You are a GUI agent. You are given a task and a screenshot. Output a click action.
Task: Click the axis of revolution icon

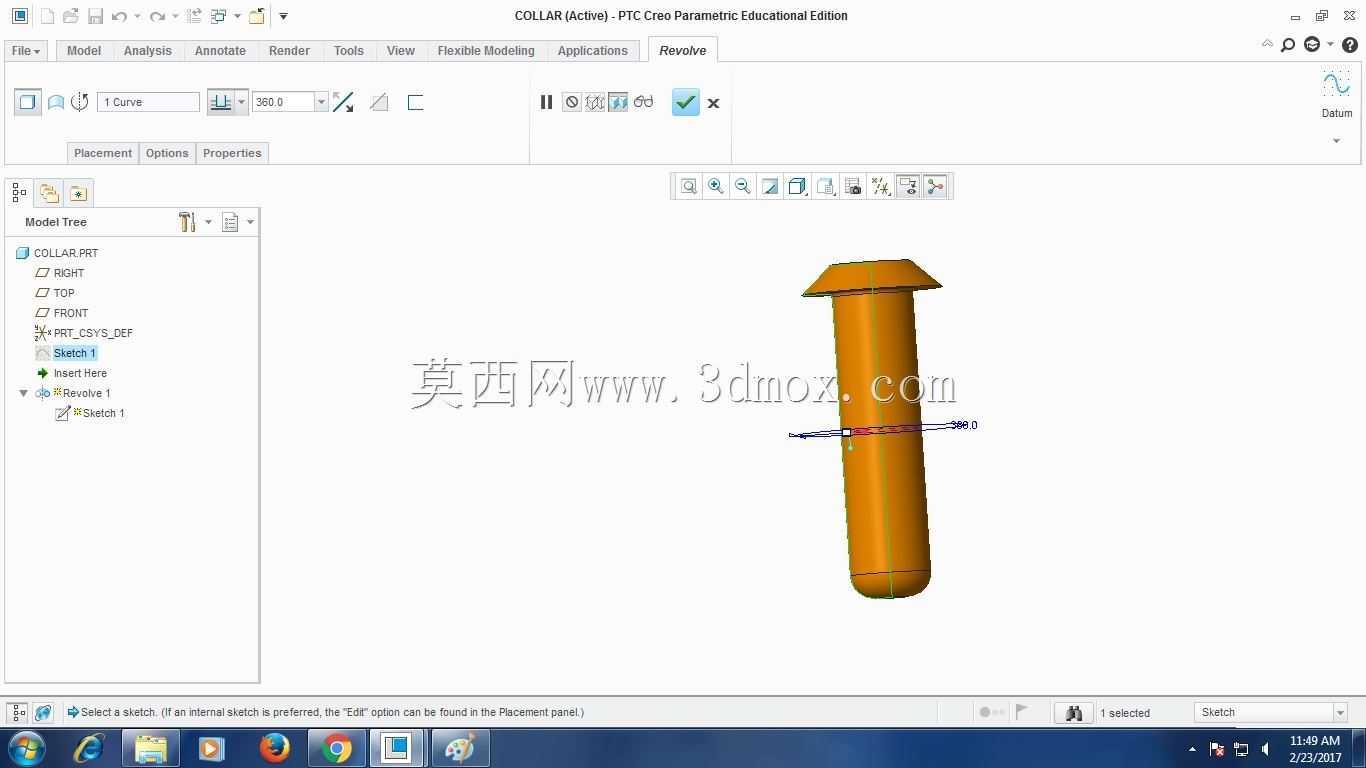(x=80, y=102)
